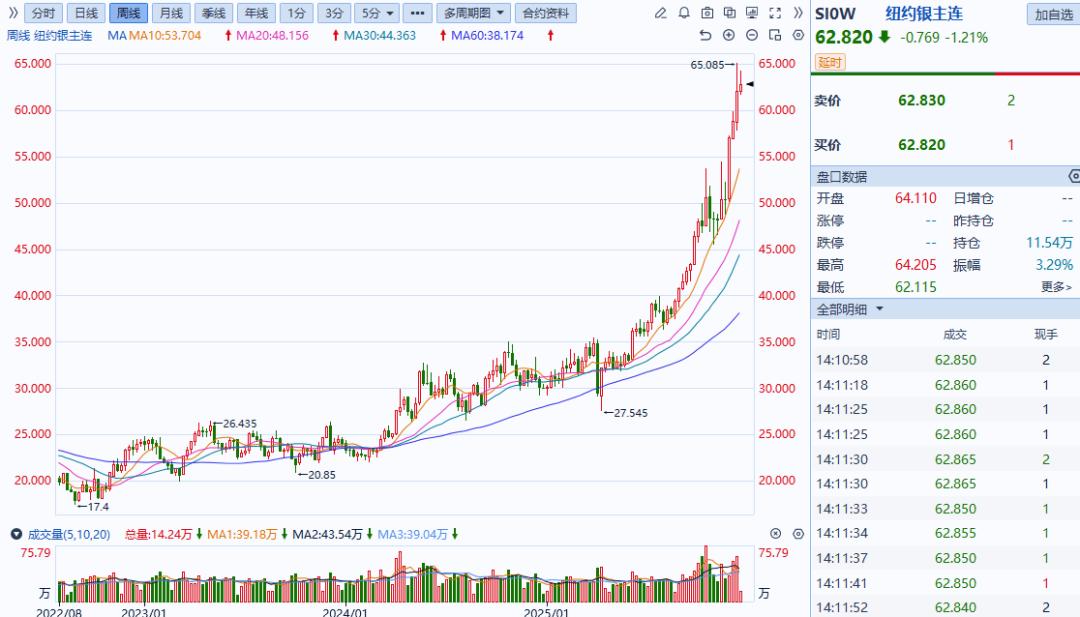Click the 成交量(5,10,20) indicator name

pos(69,534)
